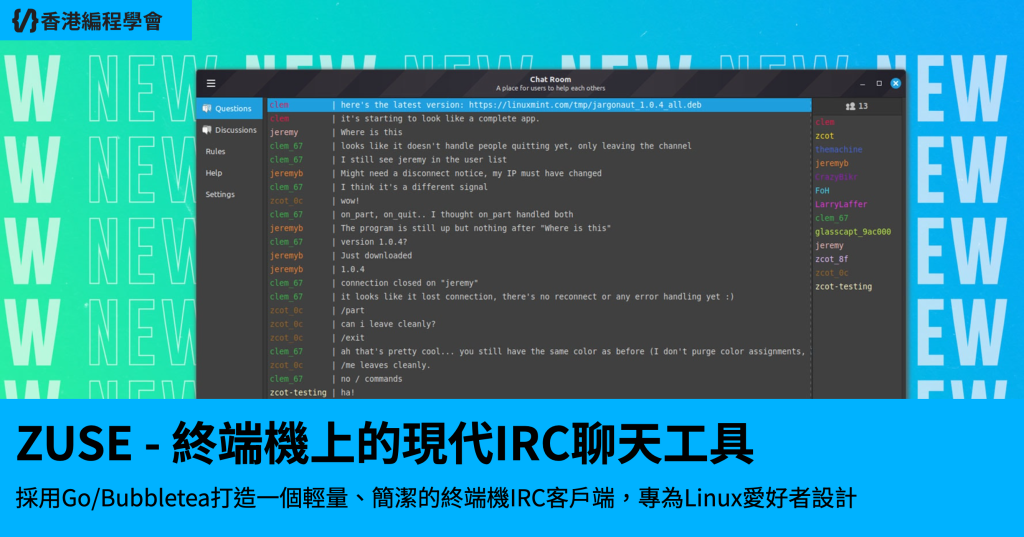Click message "it looks like it lost connection"
This screenshot has width=1024, height=537.
(x=537, y=297)
